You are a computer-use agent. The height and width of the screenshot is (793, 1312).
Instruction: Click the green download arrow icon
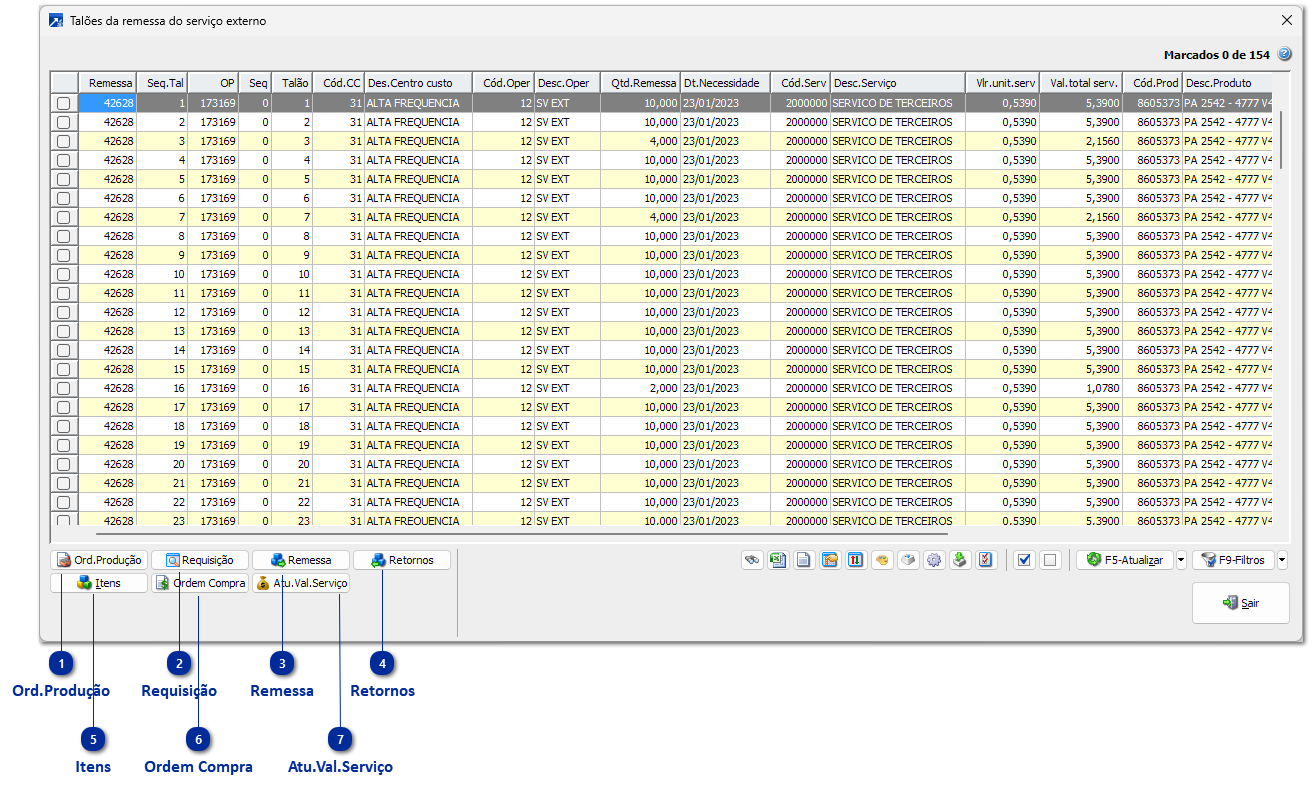960,560
